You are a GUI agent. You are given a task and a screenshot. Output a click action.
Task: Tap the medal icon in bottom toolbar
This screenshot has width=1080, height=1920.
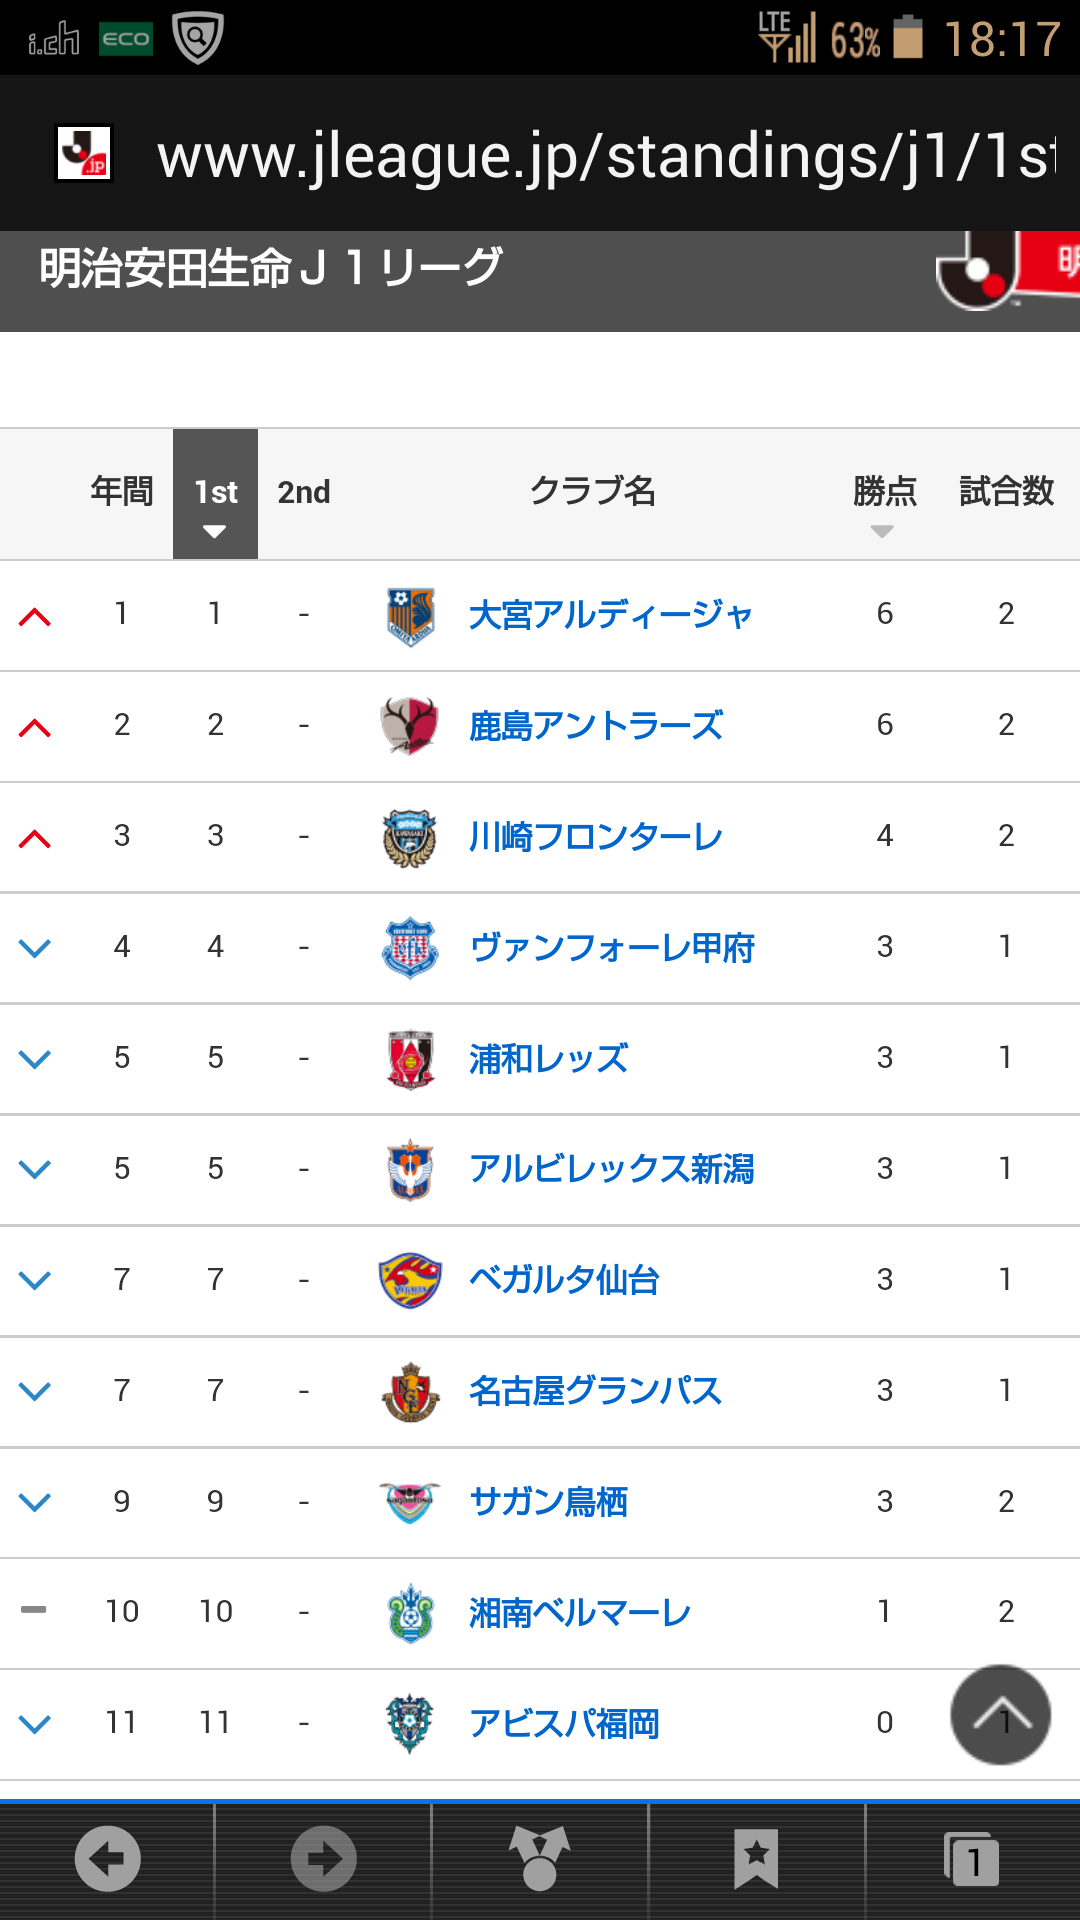(x=540, y=1858)
